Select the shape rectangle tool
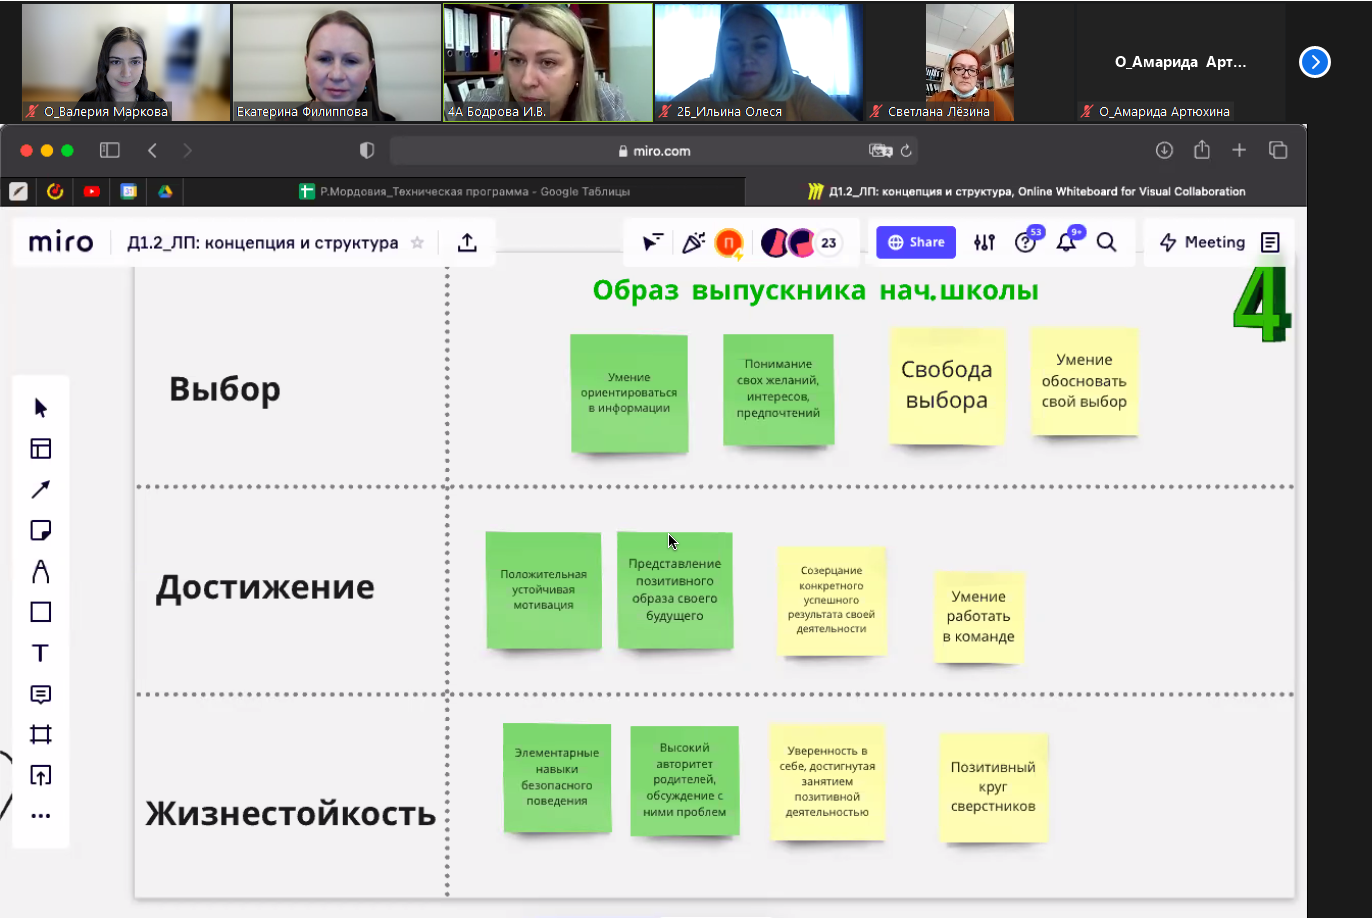Viewport: 1372px width, 918px height. click(x=40, y=612)
